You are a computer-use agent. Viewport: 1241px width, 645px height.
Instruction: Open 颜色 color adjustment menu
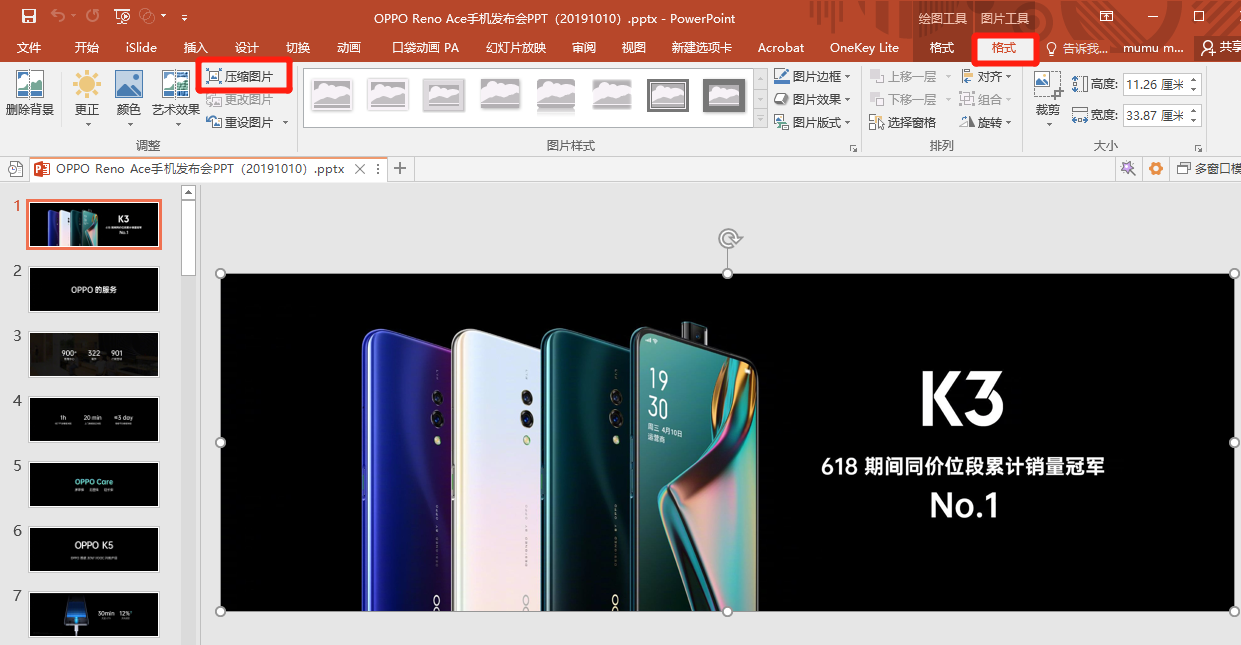click(x=128, y=97)
